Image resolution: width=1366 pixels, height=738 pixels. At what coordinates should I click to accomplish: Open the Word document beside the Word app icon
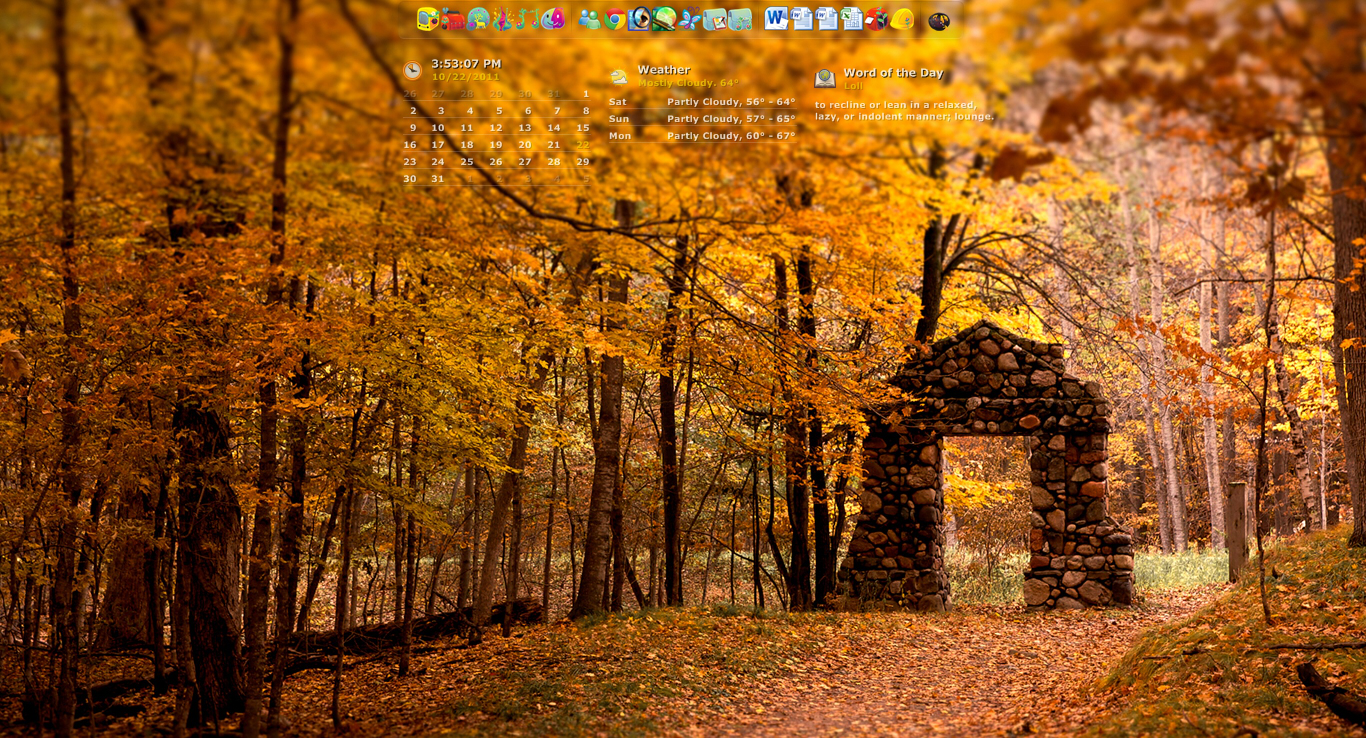[802, 19]
